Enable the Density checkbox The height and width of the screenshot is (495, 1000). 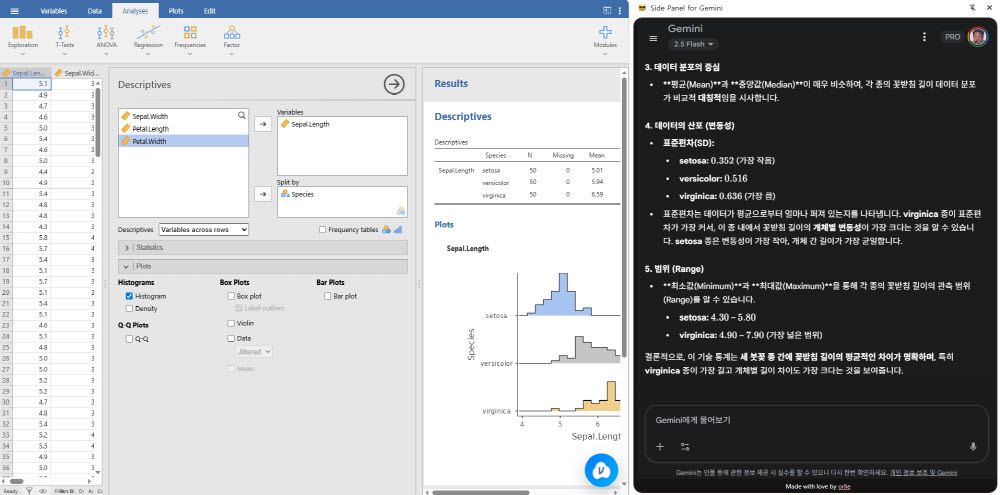pyautogui.click(x=129, y=309)
